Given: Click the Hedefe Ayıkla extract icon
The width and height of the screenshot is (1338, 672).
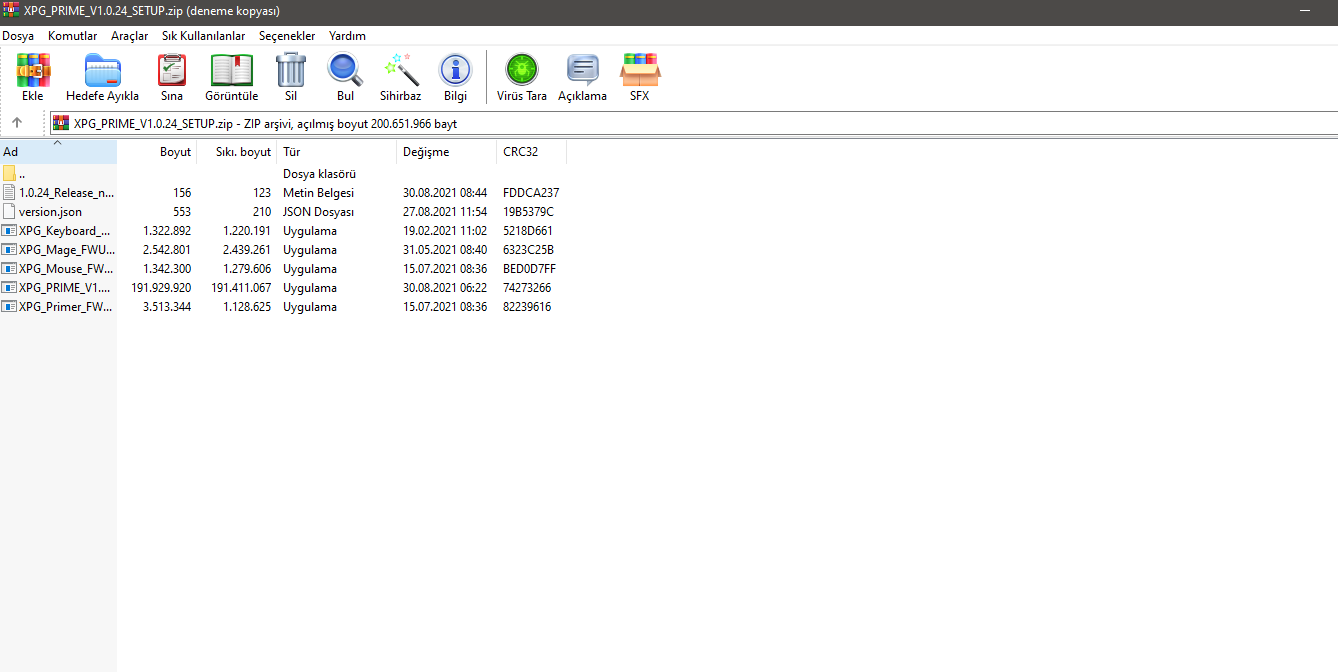Looking at the screenshot, I should (x=102, y=71).
